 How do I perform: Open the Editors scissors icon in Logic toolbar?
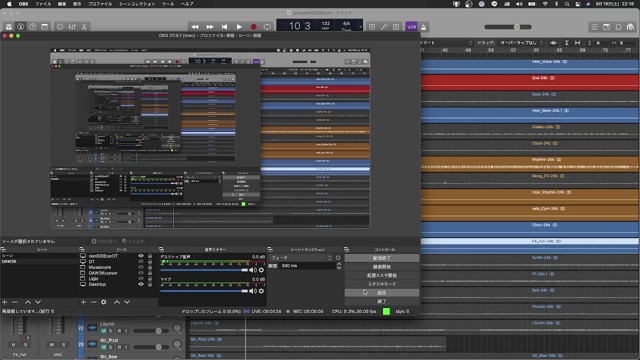84,27
